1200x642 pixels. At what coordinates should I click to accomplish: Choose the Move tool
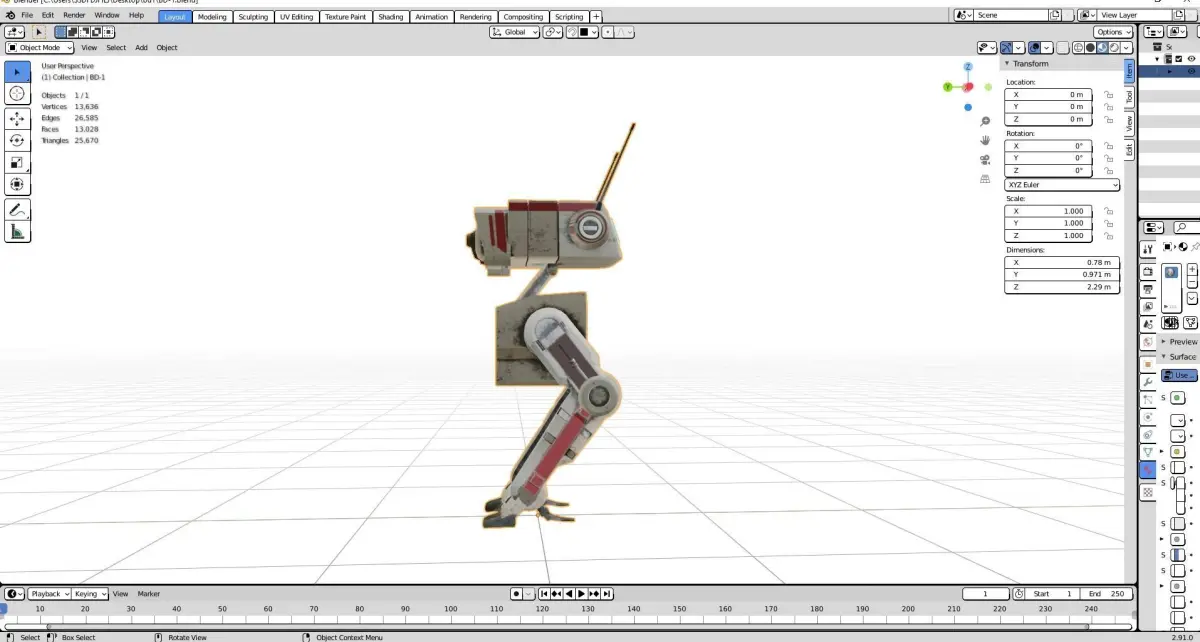[17, 118]
